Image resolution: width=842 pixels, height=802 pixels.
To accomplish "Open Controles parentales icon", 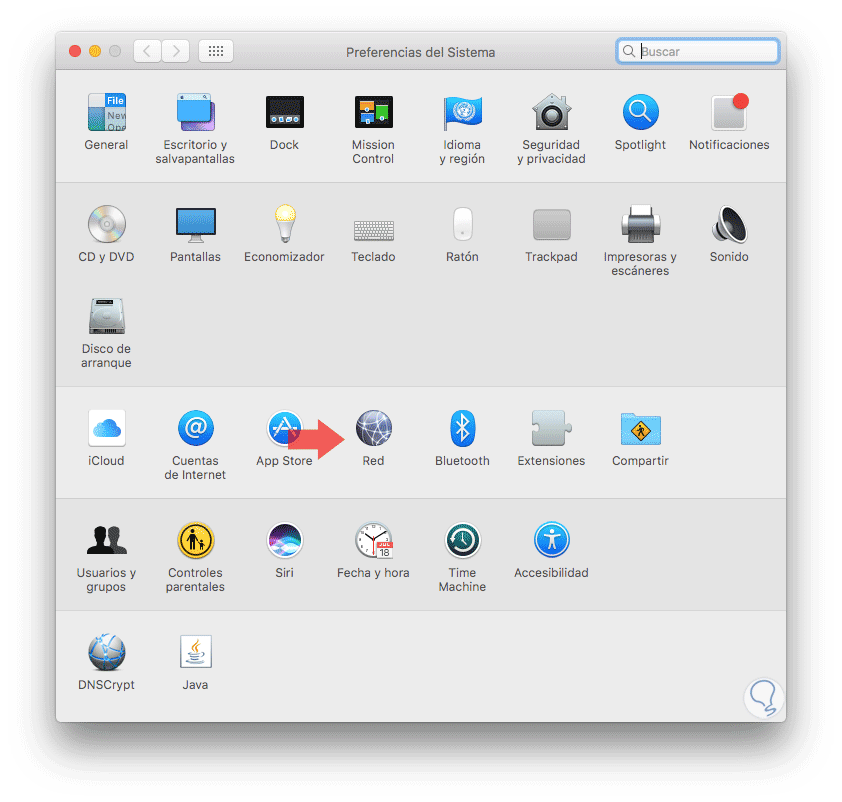I will click(x=195, y=540).
